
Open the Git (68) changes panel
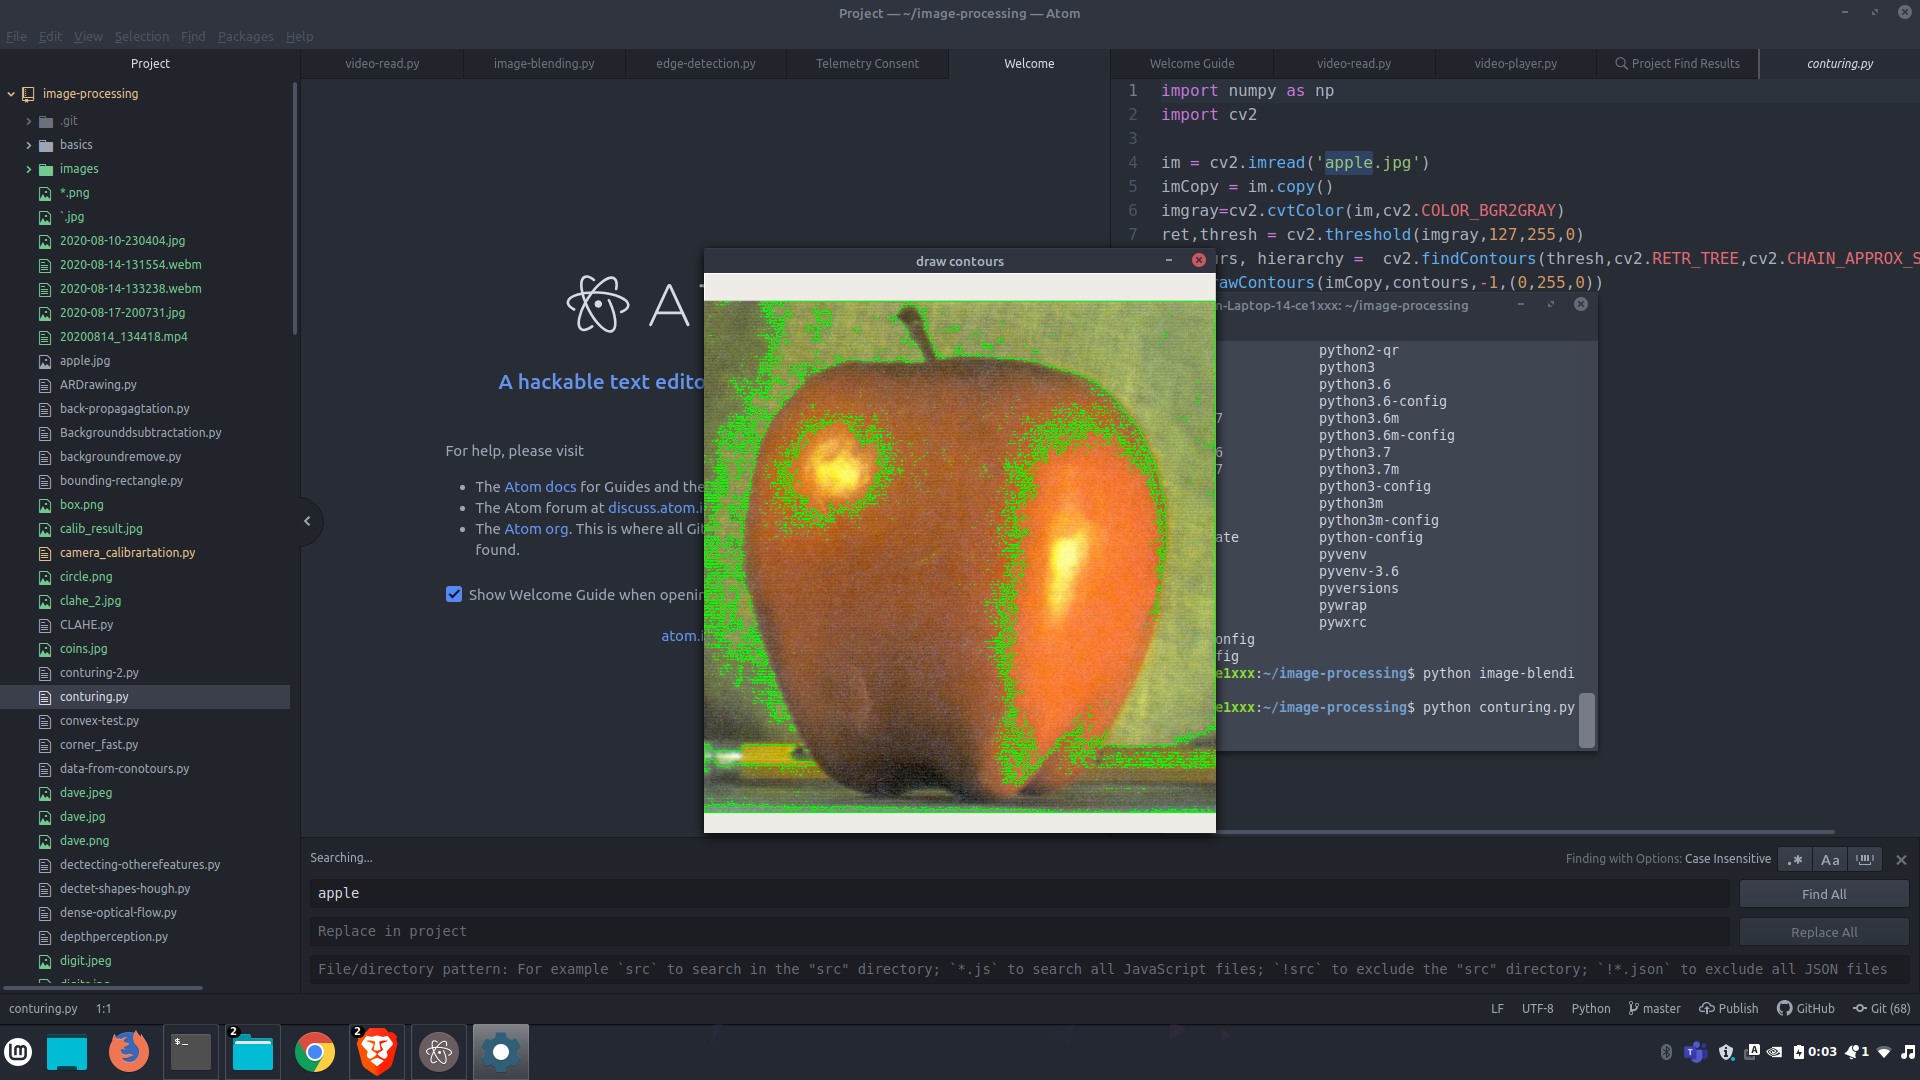(1881, 1009)
